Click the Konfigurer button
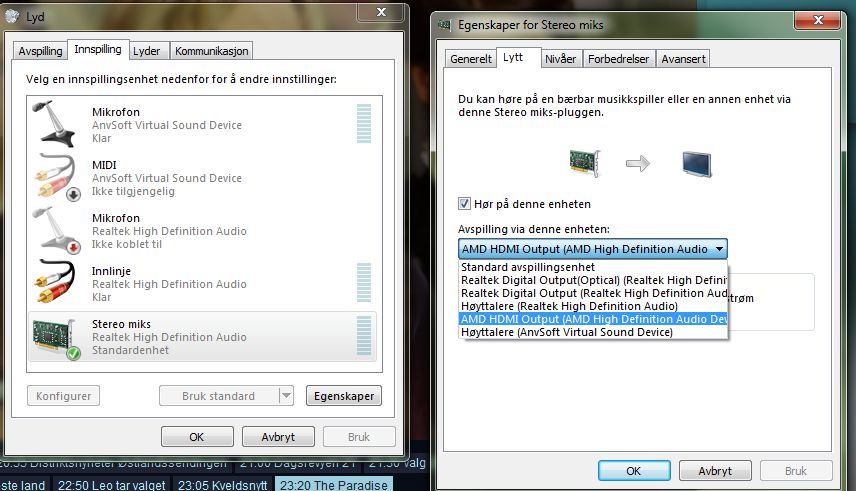The width and height of the screenshot is (856, 491). 63,395
